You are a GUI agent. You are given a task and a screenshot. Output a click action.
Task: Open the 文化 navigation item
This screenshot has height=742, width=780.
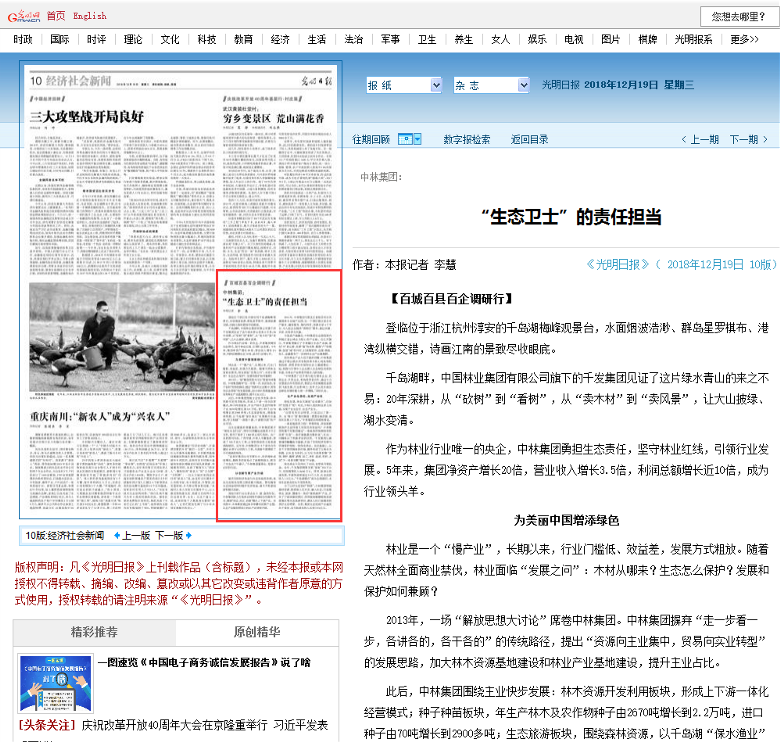coord(170,39)
